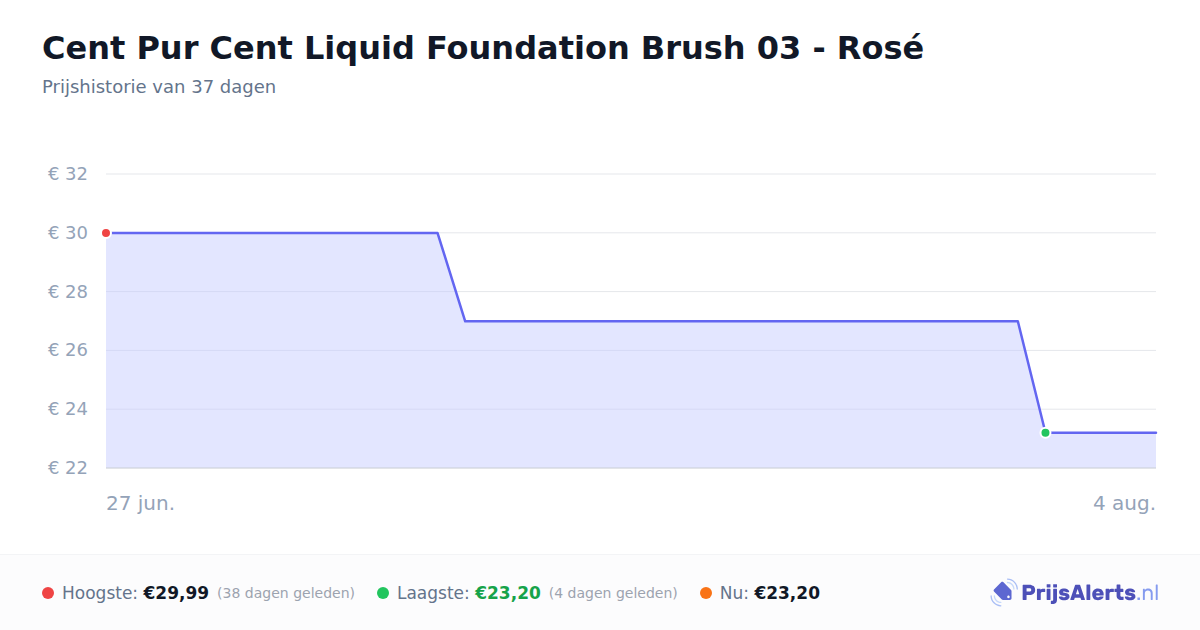Click the red highest price dot on chart
1200x630 pixels.
(106, 233)
